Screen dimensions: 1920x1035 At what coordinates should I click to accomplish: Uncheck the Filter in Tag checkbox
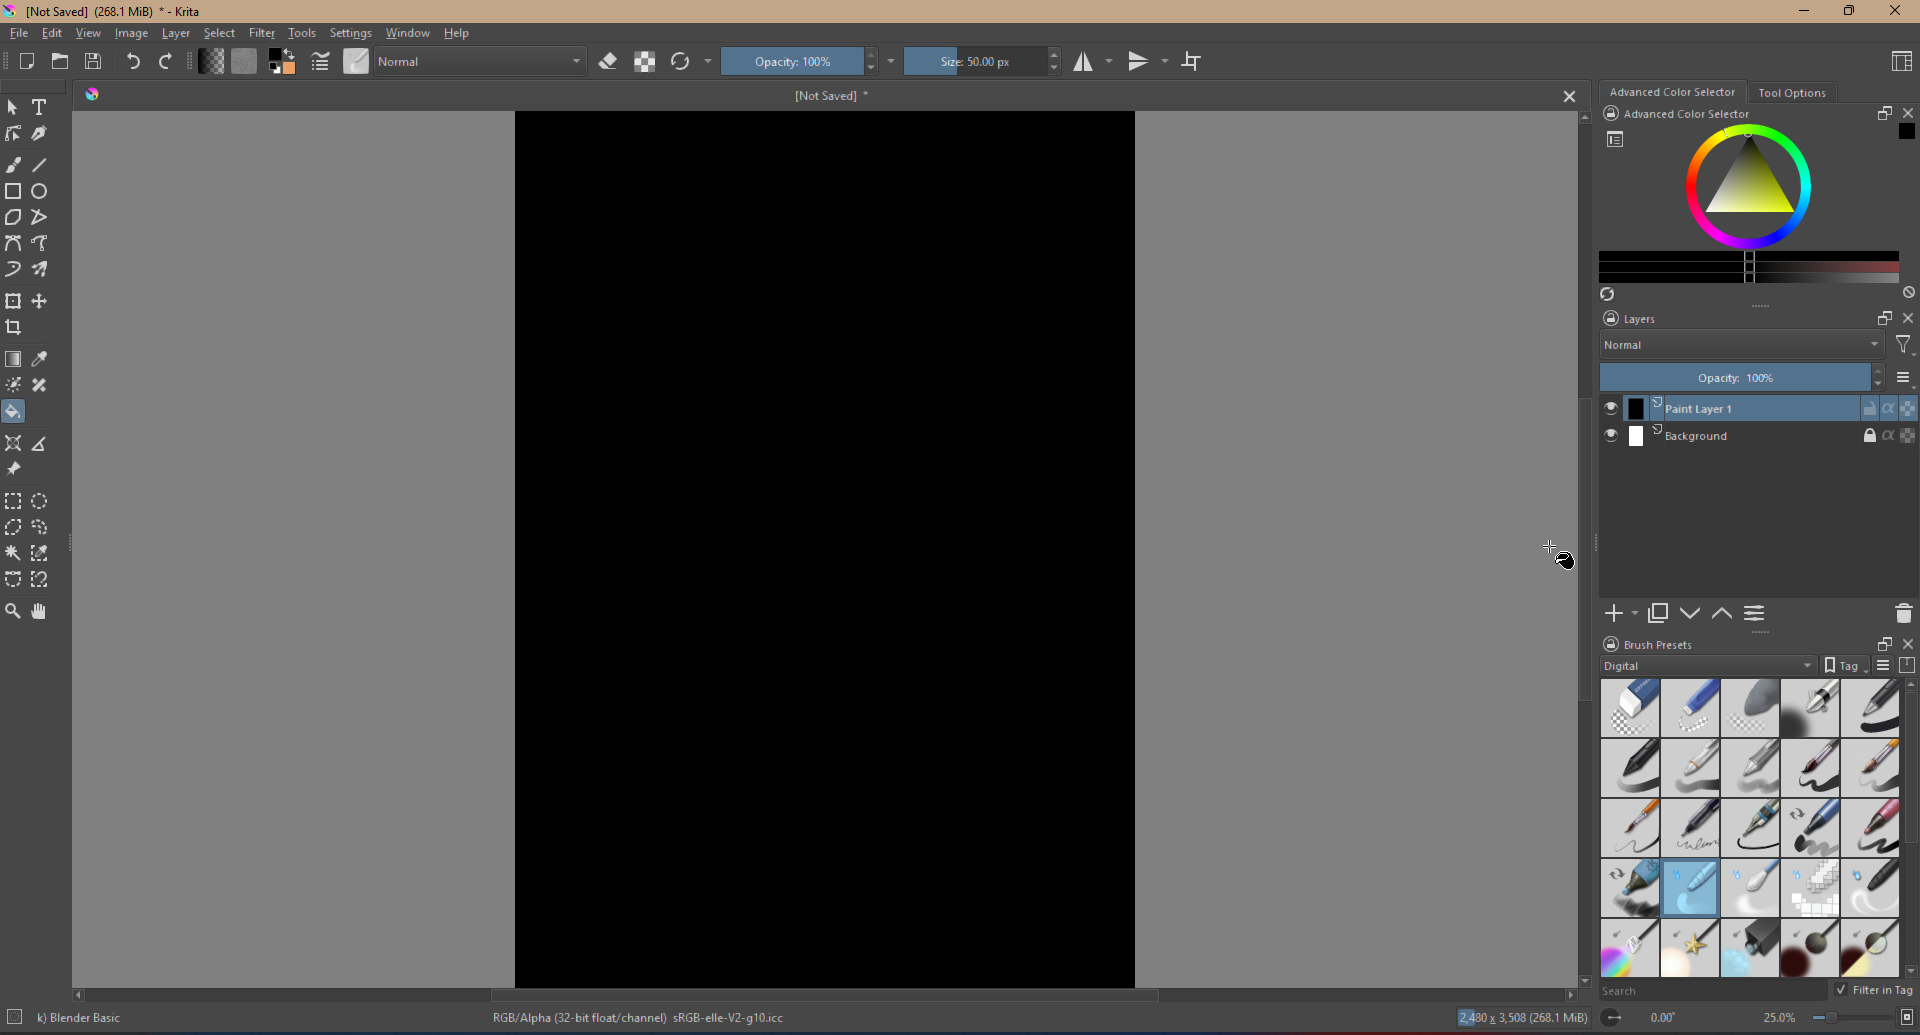click(1841, 990)
